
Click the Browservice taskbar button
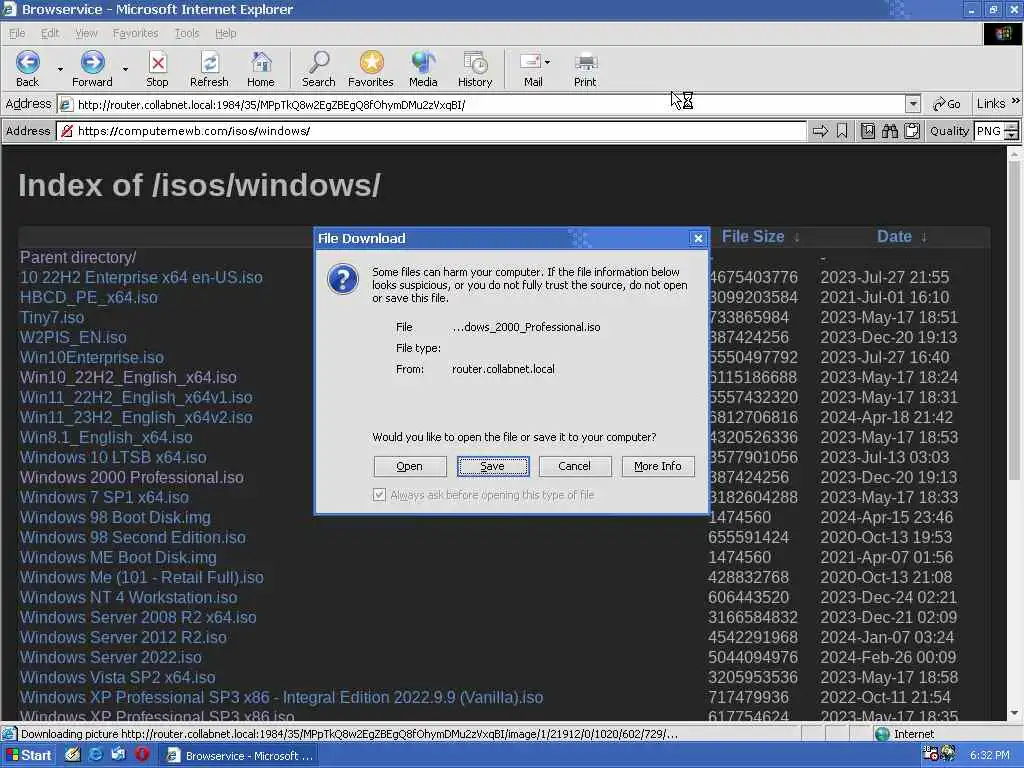point(240,756)
